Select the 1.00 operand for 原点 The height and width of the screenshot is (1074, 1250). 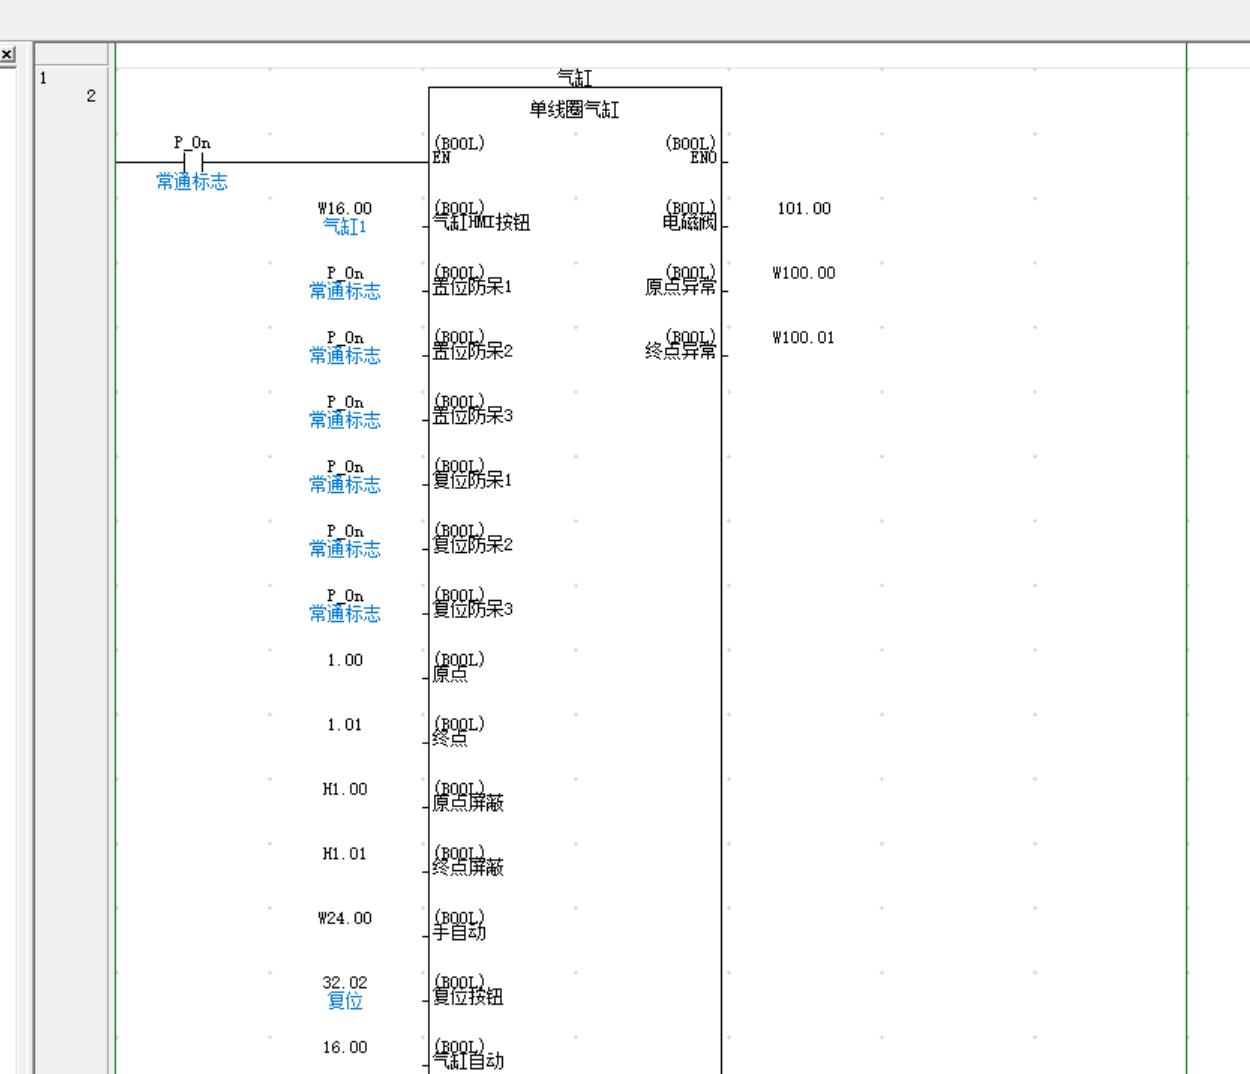tap(345, 660)
